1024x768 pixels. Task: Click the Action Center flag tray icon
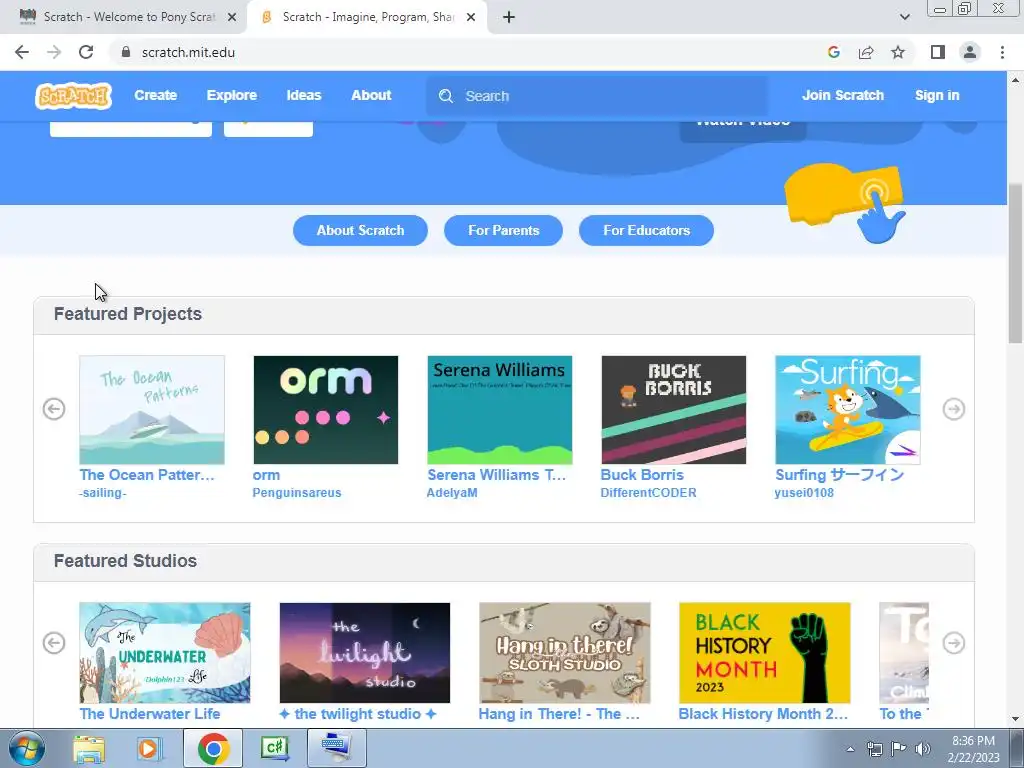(899, 749)
